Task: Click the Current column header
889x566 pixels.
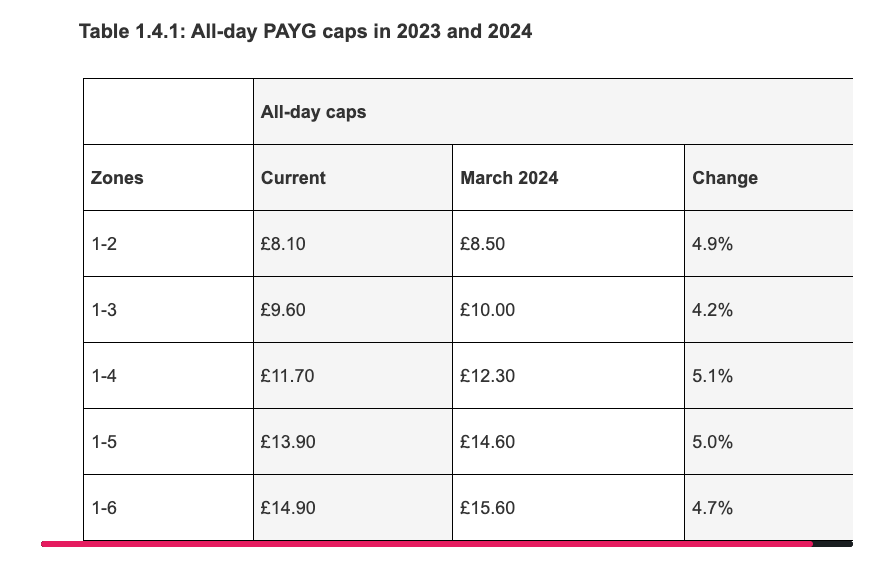Action: tap(353, 178)
